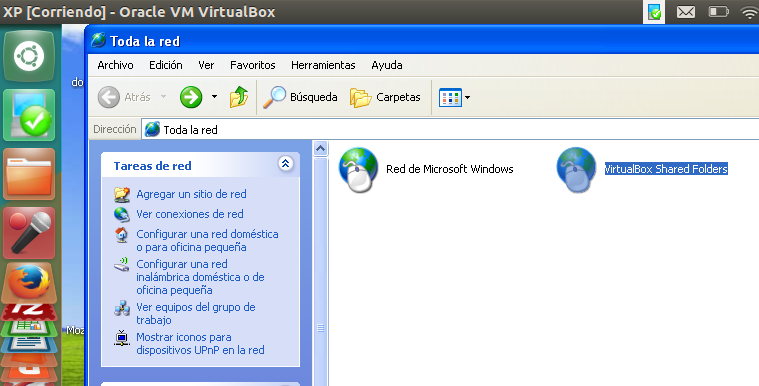Click the workgroup computers icon

coord(122,308)
